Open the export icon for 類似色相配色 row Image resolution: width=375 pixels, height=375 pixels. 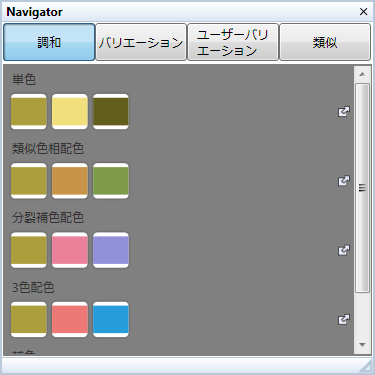[344, 181]
